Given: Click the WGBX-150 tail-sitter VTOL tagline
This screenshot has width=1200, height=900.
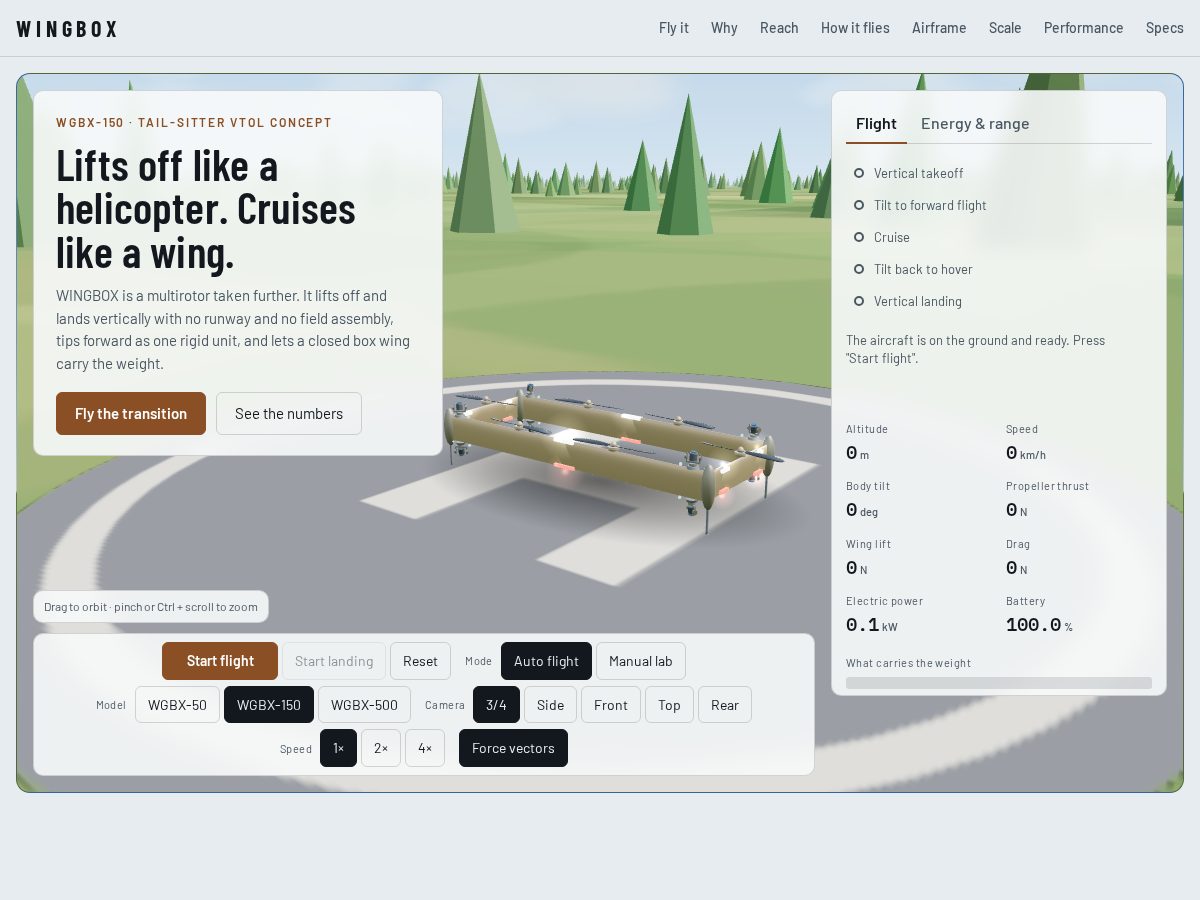Looking at the screenshot, I should (194, 123).
